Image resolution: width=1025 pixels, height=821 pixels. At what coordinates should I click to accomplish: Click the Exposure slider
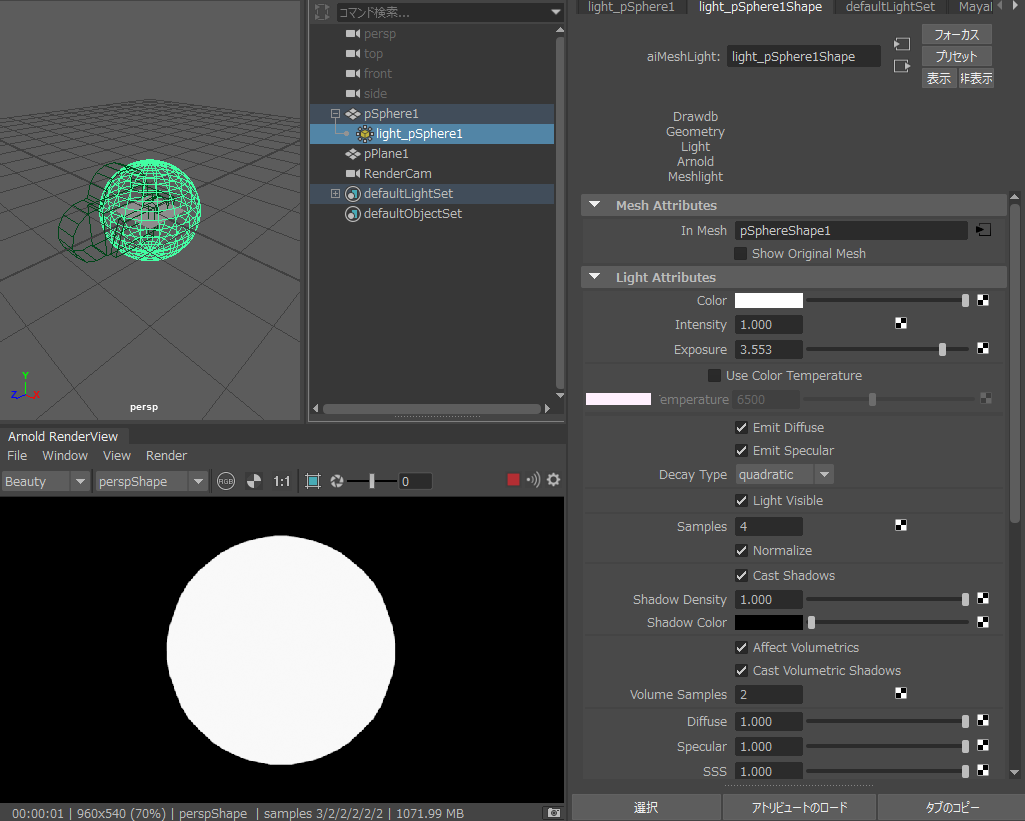click(887, 350)
